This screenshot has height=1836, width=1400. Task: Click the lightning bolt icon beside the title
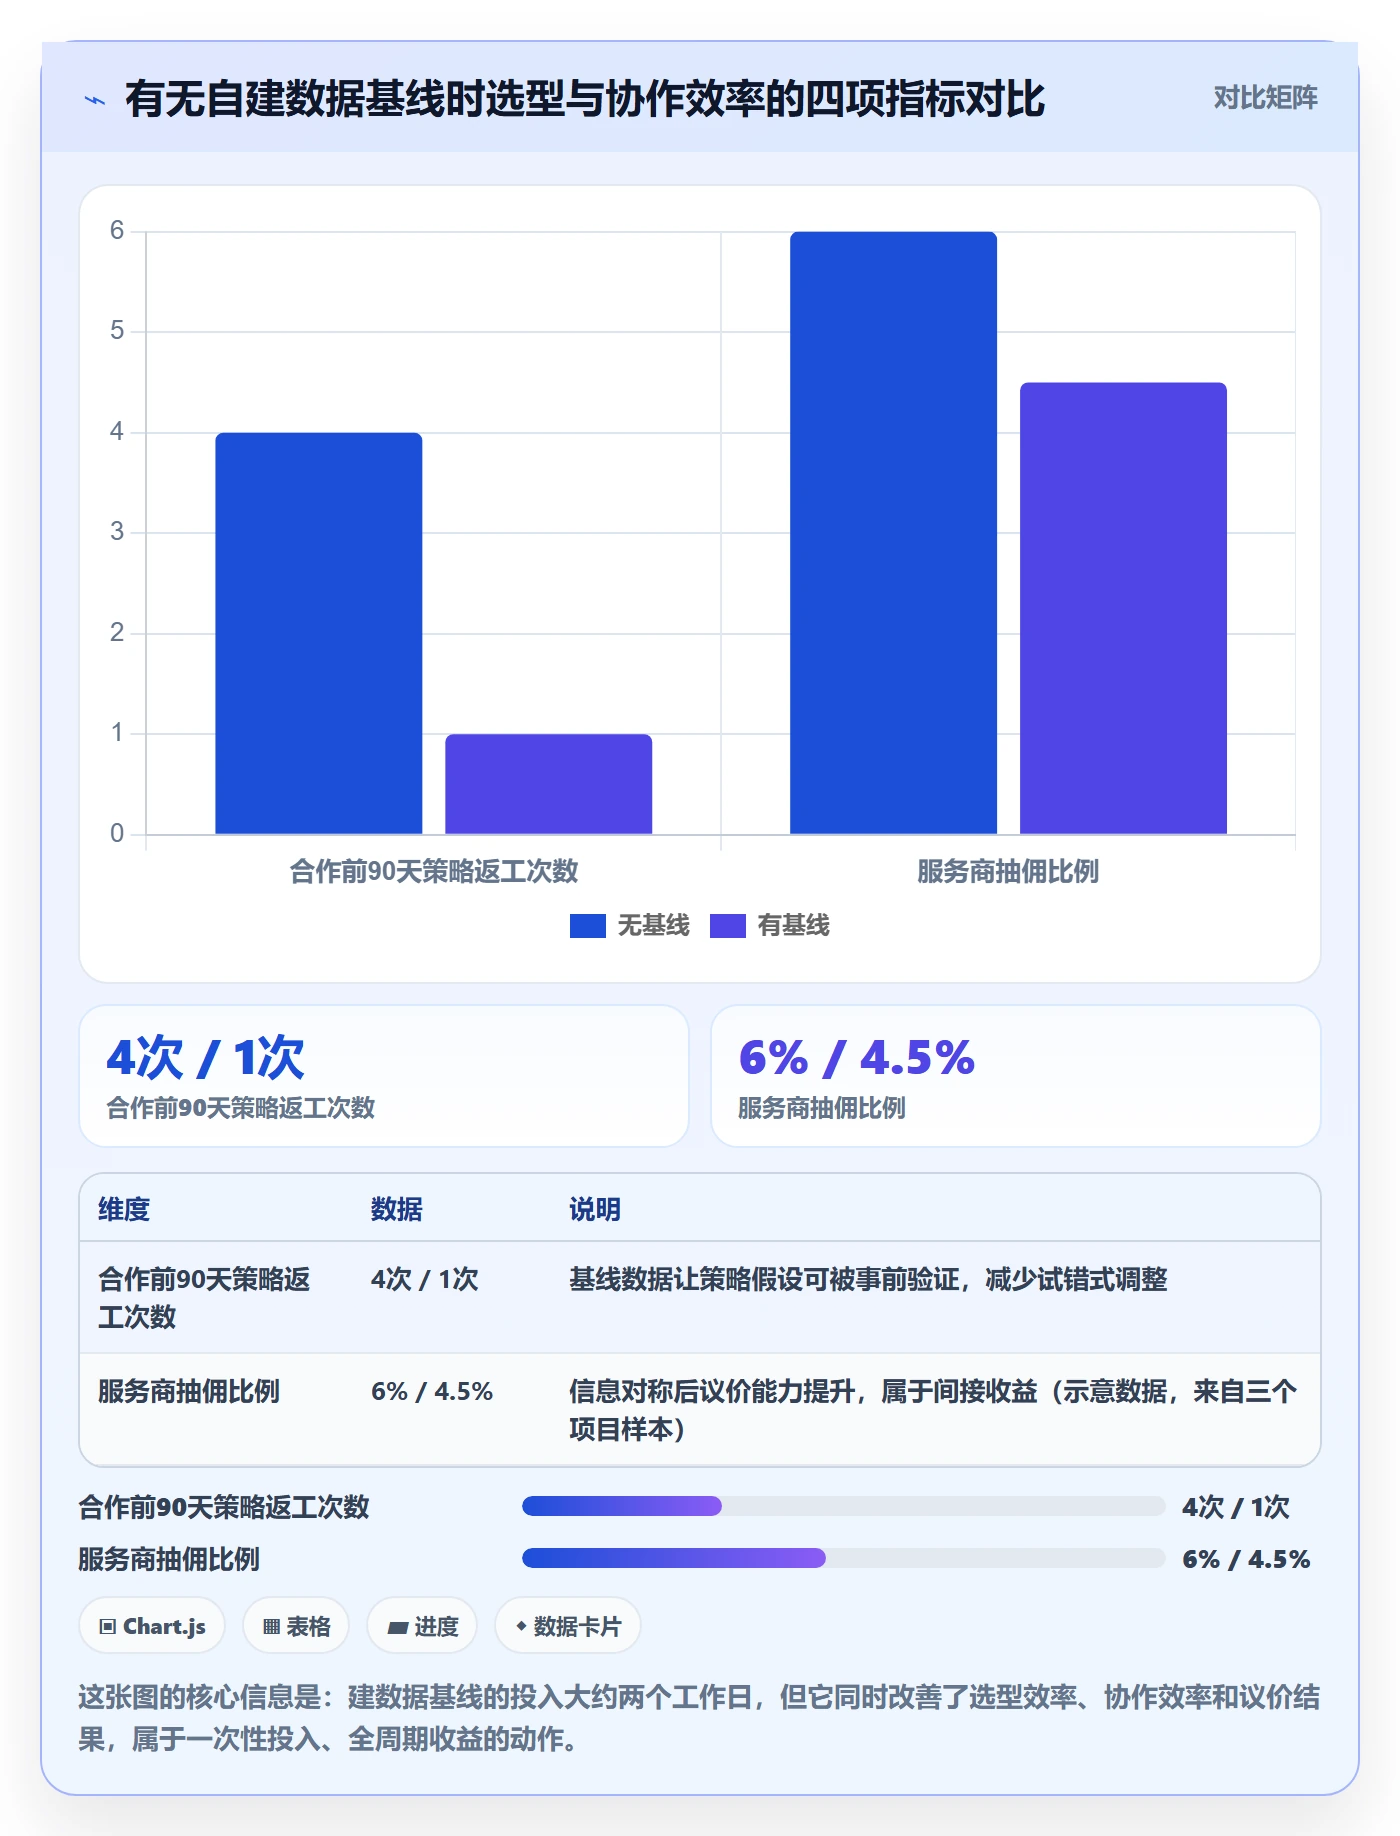pos(95,100)
